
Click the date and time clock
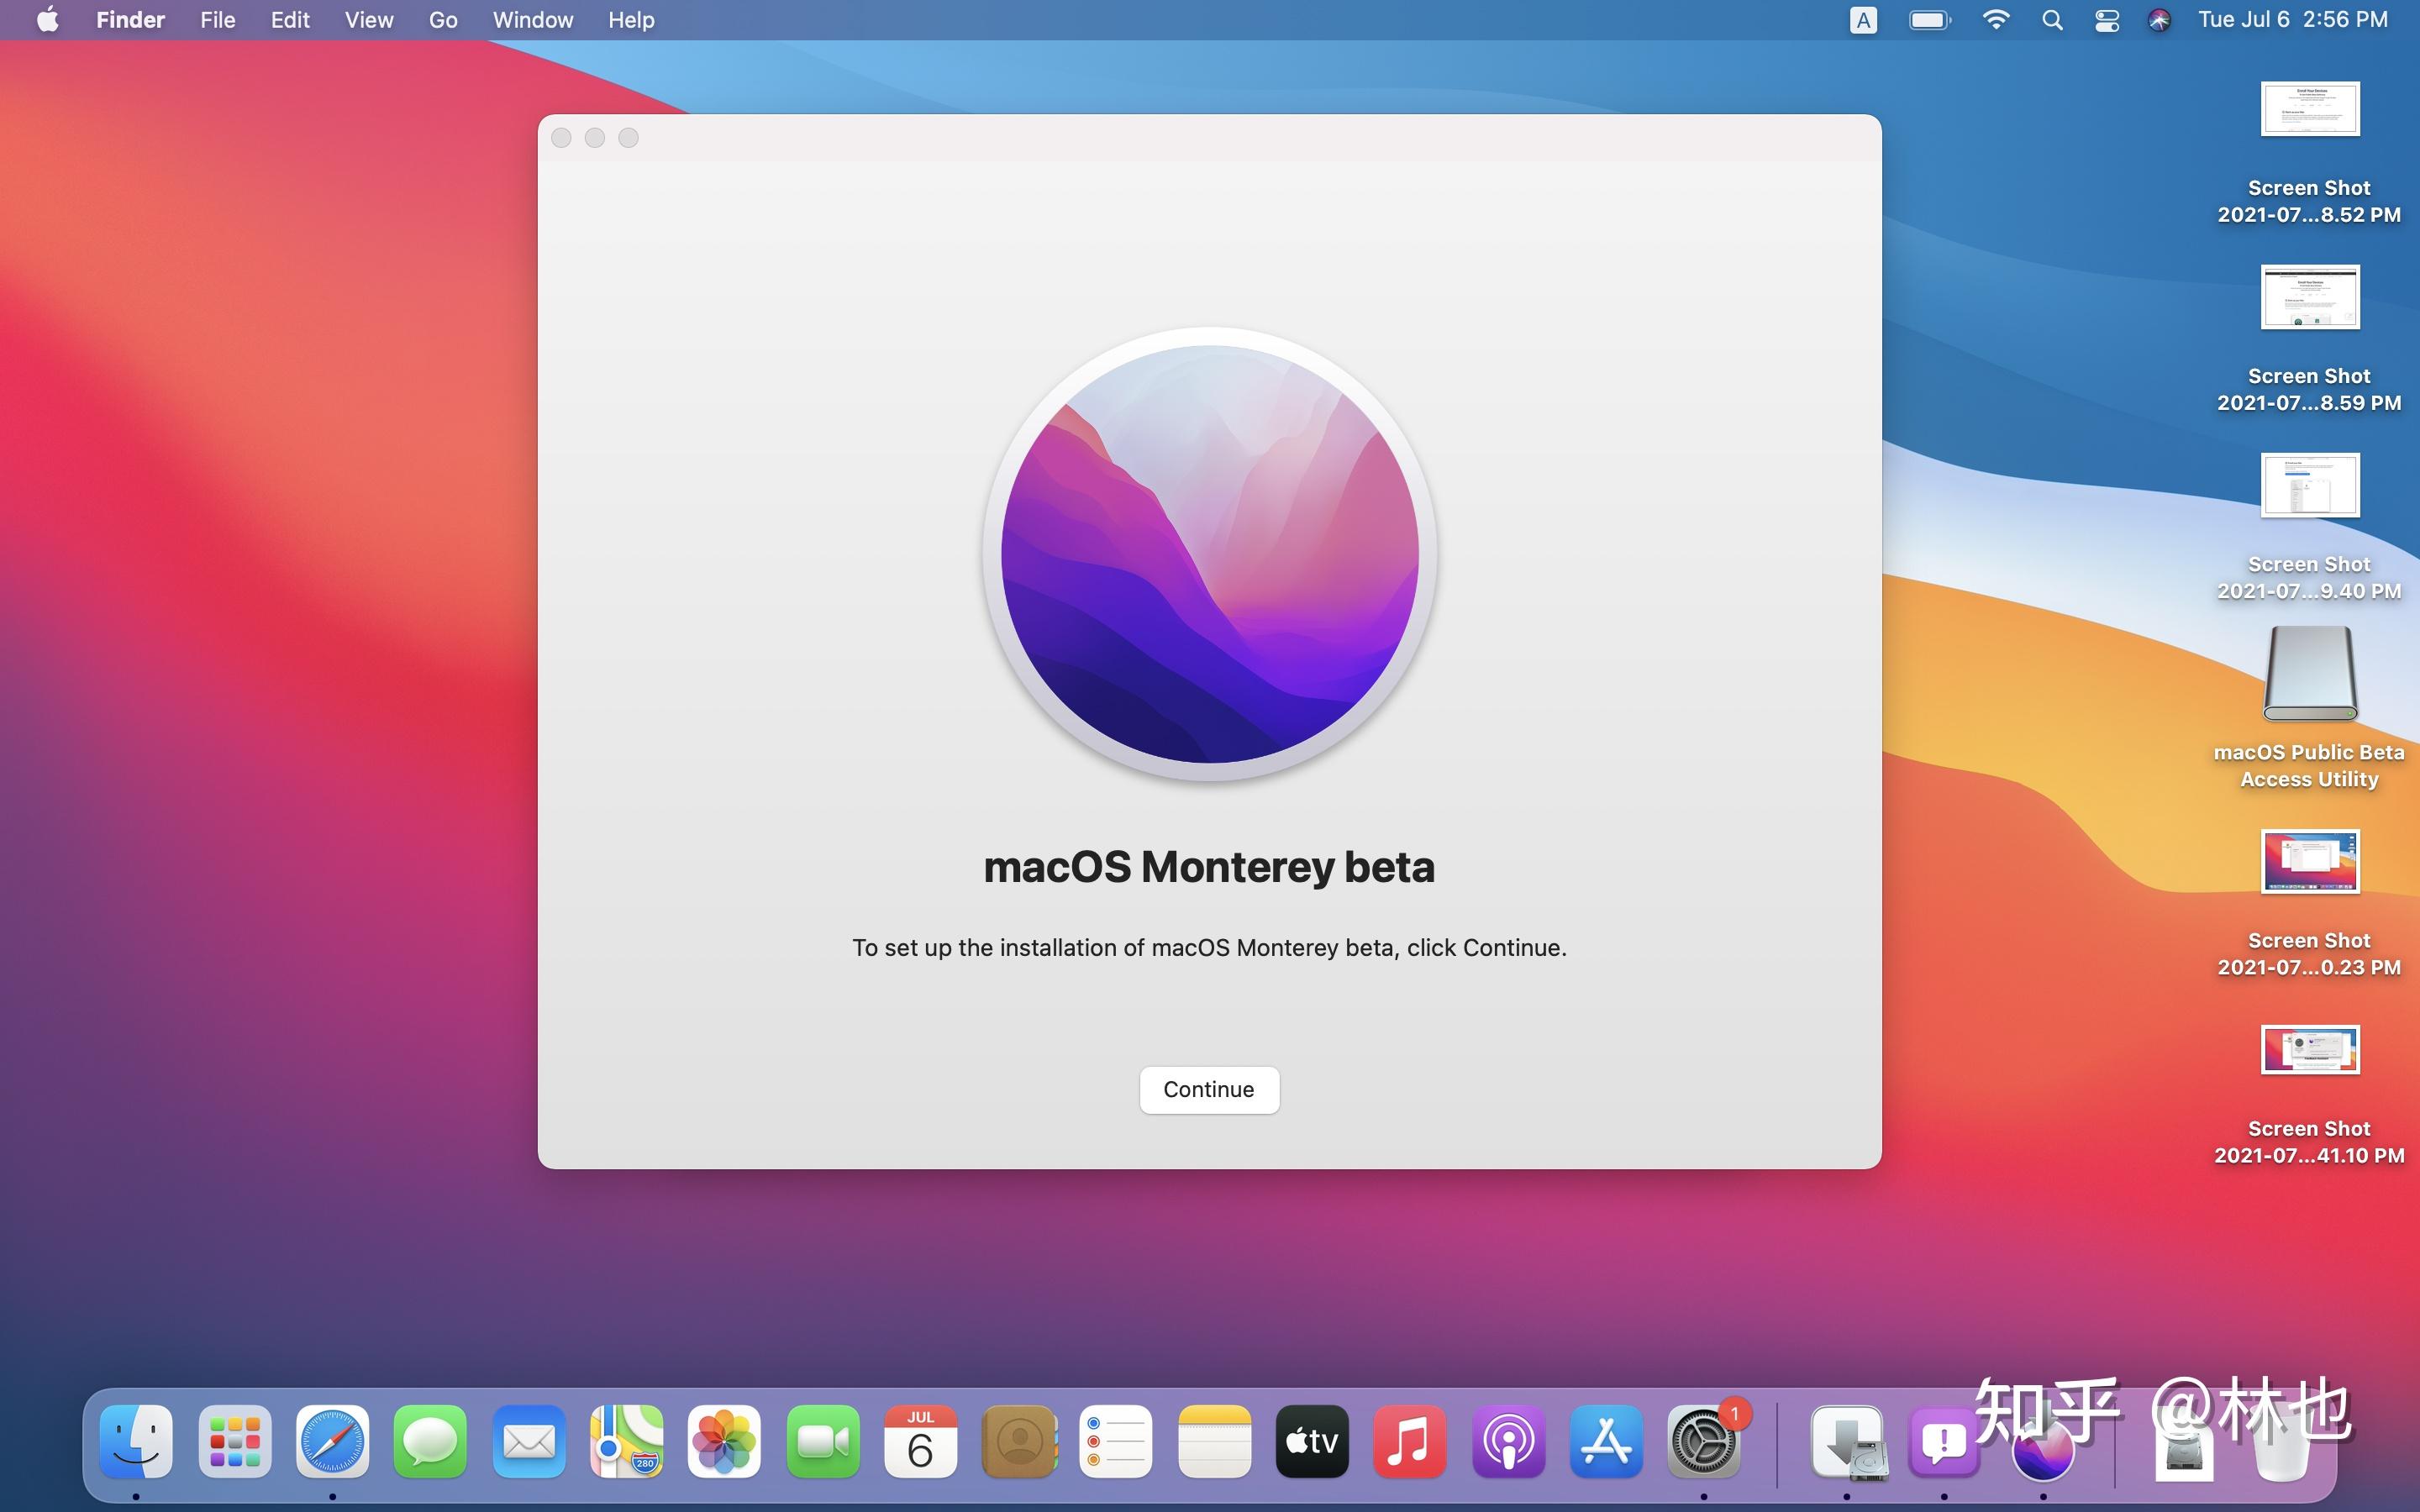[x=2292, y=20]
